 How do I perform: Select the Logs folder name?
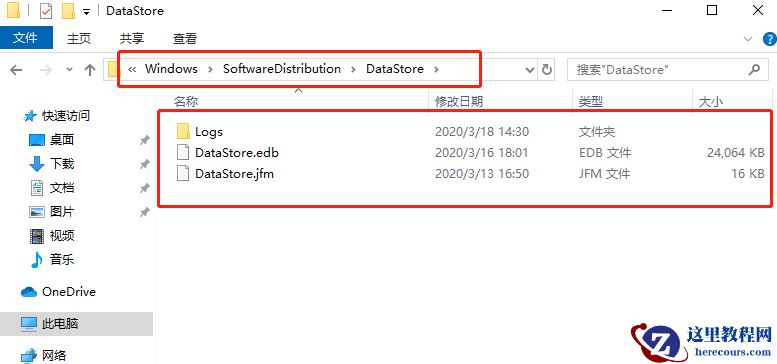(209, 132)
